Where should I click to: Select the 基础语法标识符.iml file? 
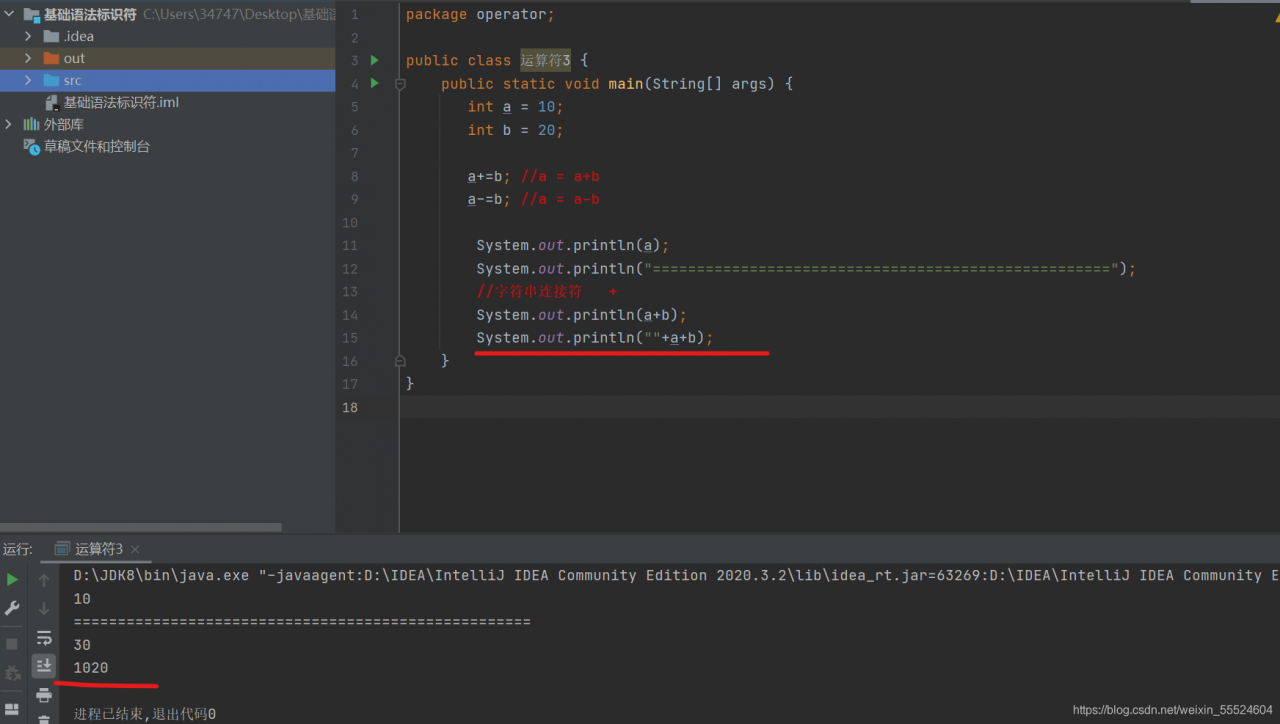[x=121, y=102]
